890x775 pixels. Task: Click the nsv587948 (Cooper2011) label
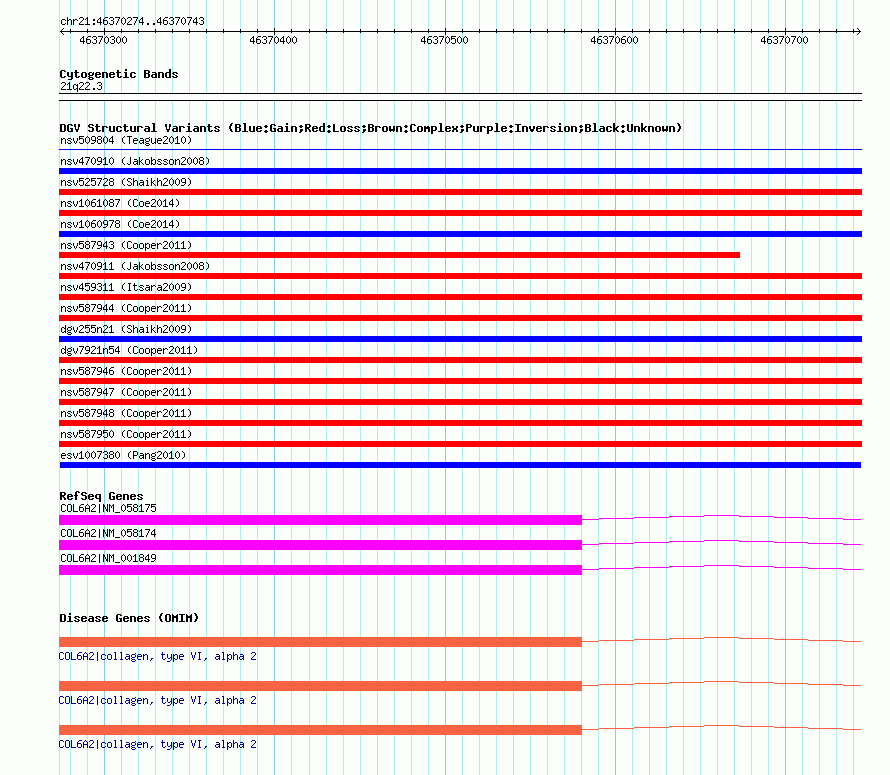126,413
